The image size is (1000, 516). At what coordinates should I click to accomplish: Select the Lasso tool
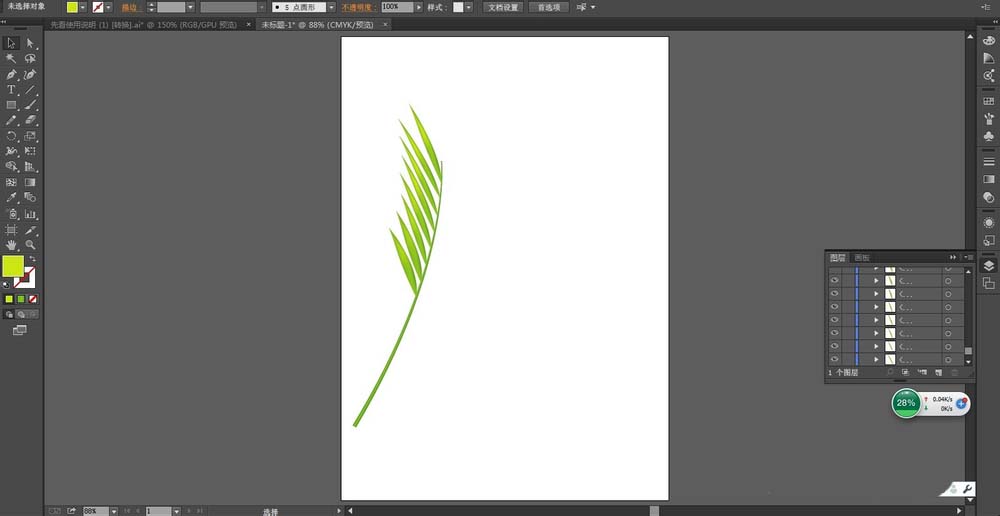click(30, 59)
